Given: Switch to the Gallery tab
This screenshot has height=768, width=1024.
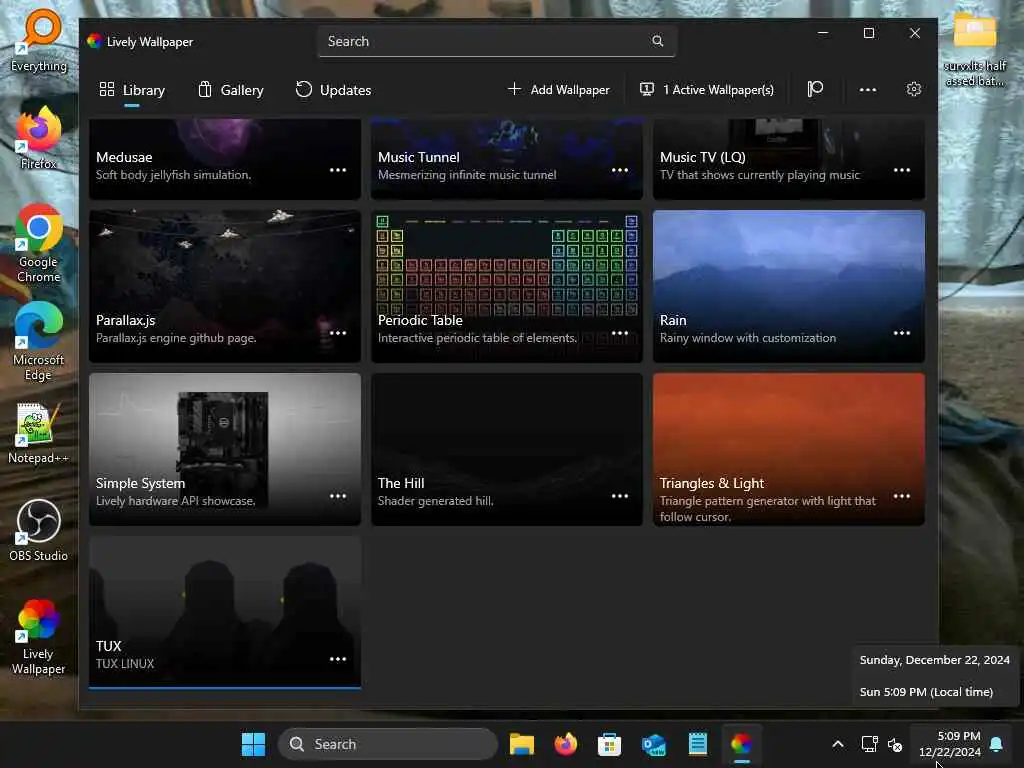Looking at the screenshot, I should click(x=231, y=90).
